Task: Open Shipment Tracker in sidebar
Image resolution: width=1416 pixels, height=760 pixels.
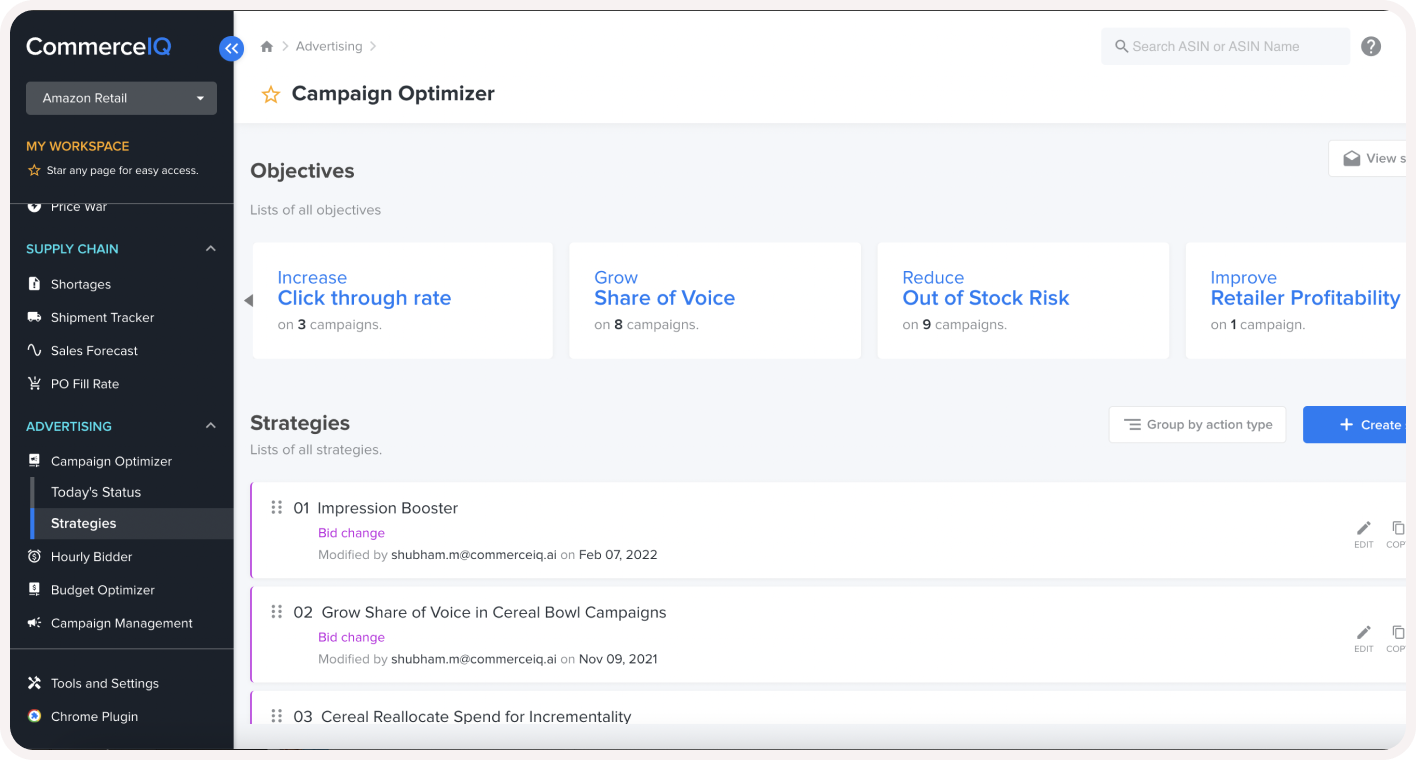Action: [x=103, y=317]
